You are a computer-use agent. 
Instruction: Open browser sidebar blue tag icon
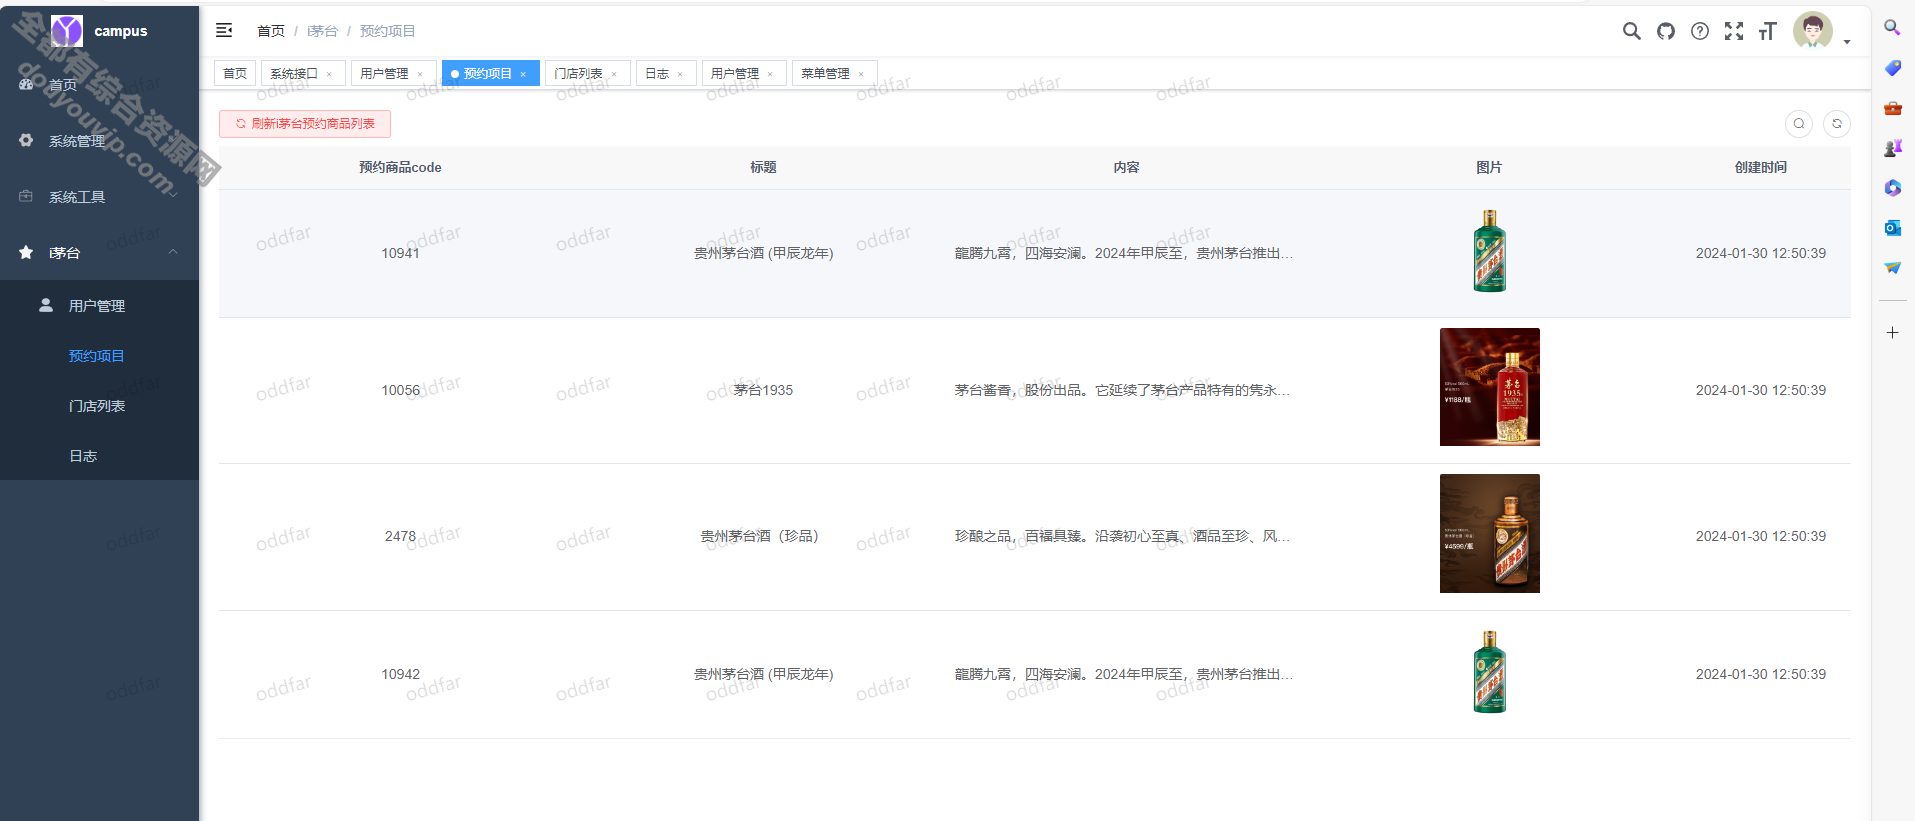pyautogui.click(x=1892, y=68)
